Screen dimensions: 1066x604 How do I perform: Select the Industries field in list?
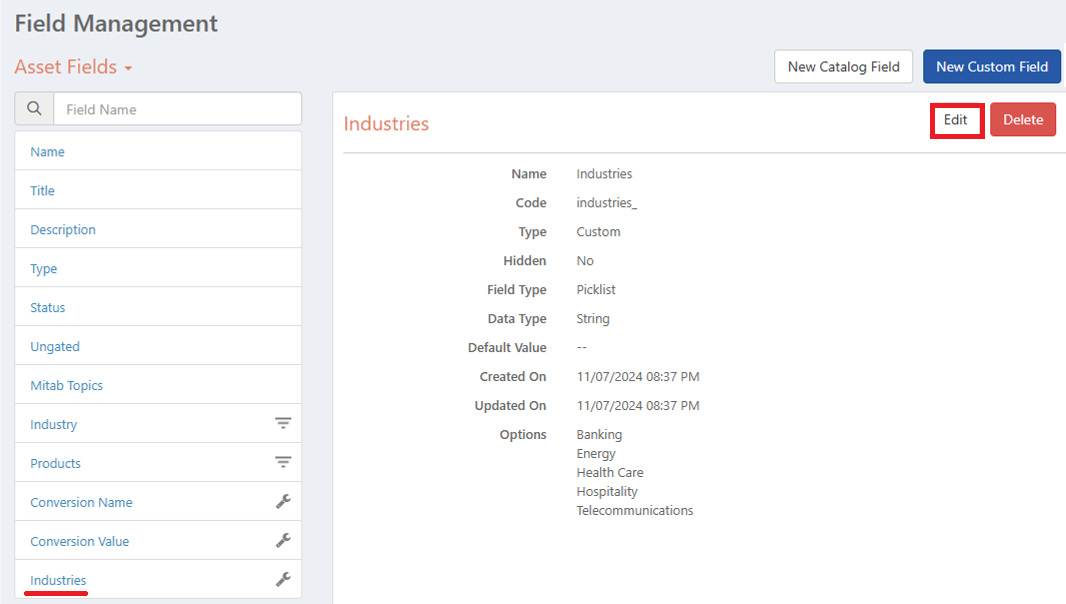click(158, 580)
